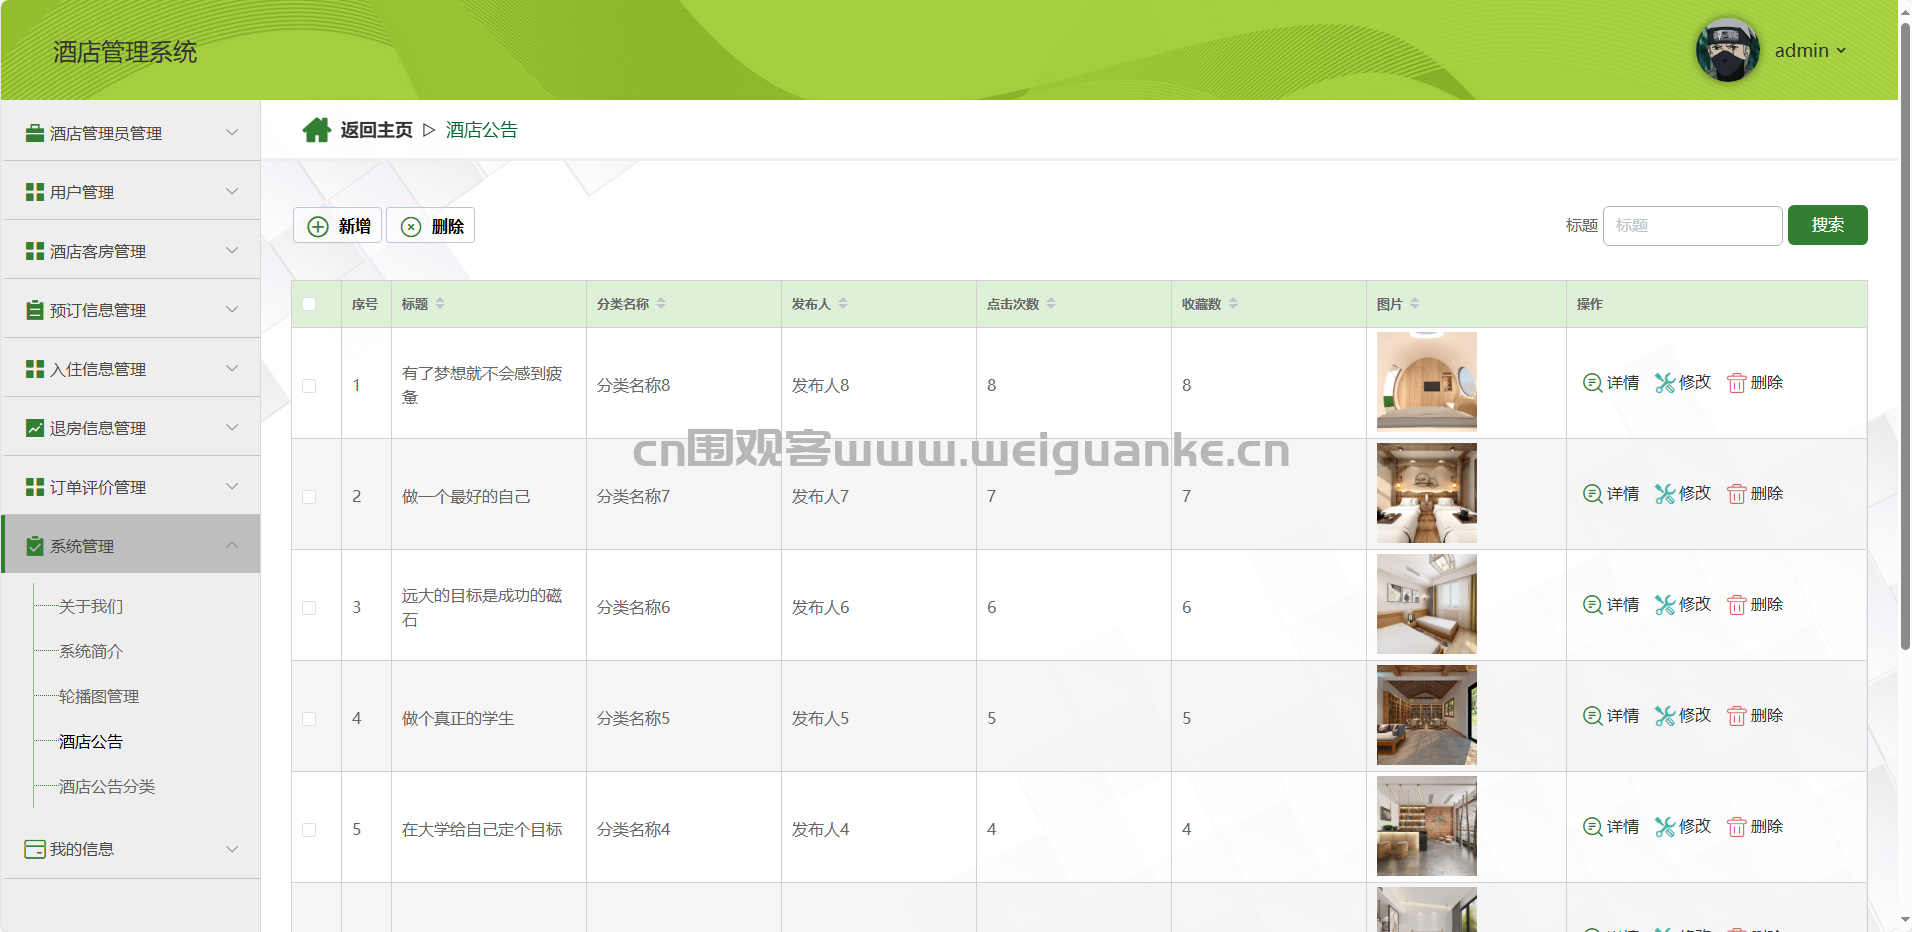Click the home icon in breadcrumb
1912x932 pixels.
click(317, 130)
